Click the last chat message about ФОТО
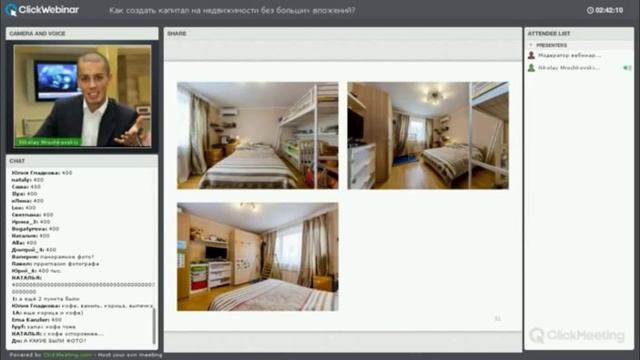This screenshot has width=640, height=360. tap(49, 340)
